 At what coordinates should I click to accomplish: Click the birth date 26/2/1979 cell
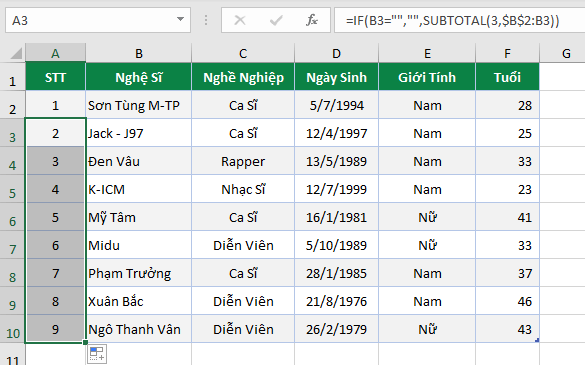tap(337, 329)
